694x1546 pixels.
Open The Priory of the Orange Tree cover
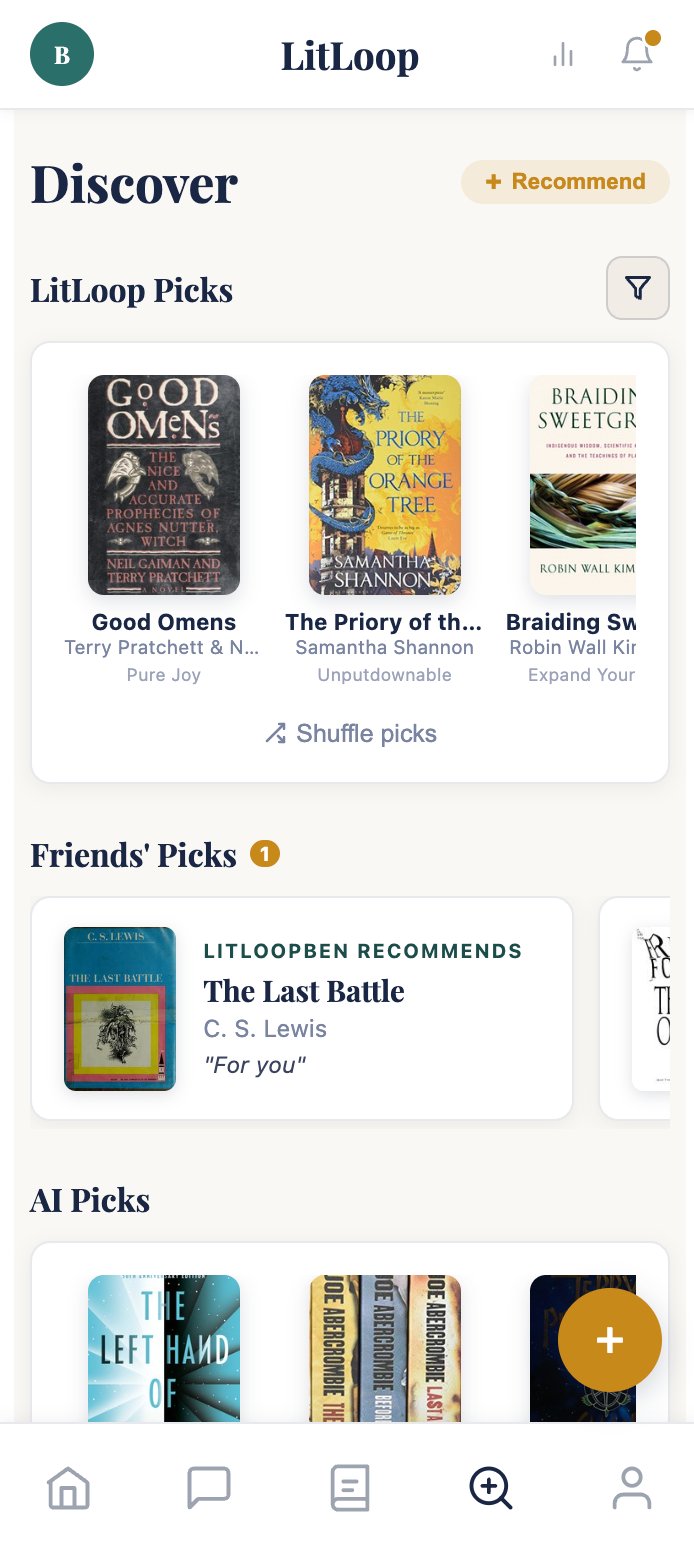point(385,485)
